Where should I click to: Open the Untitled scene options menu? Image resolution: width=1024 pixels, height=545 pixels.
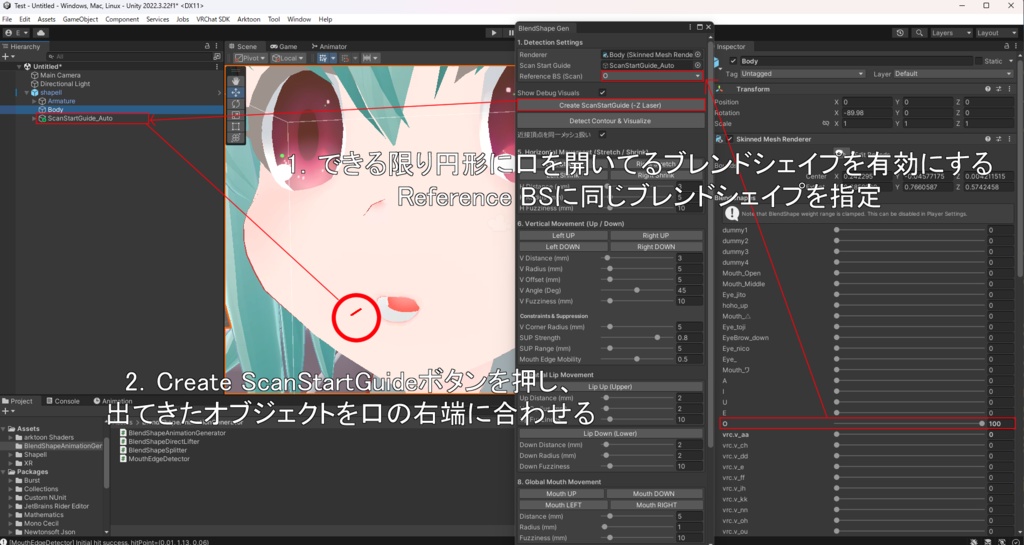coord(217,67)
